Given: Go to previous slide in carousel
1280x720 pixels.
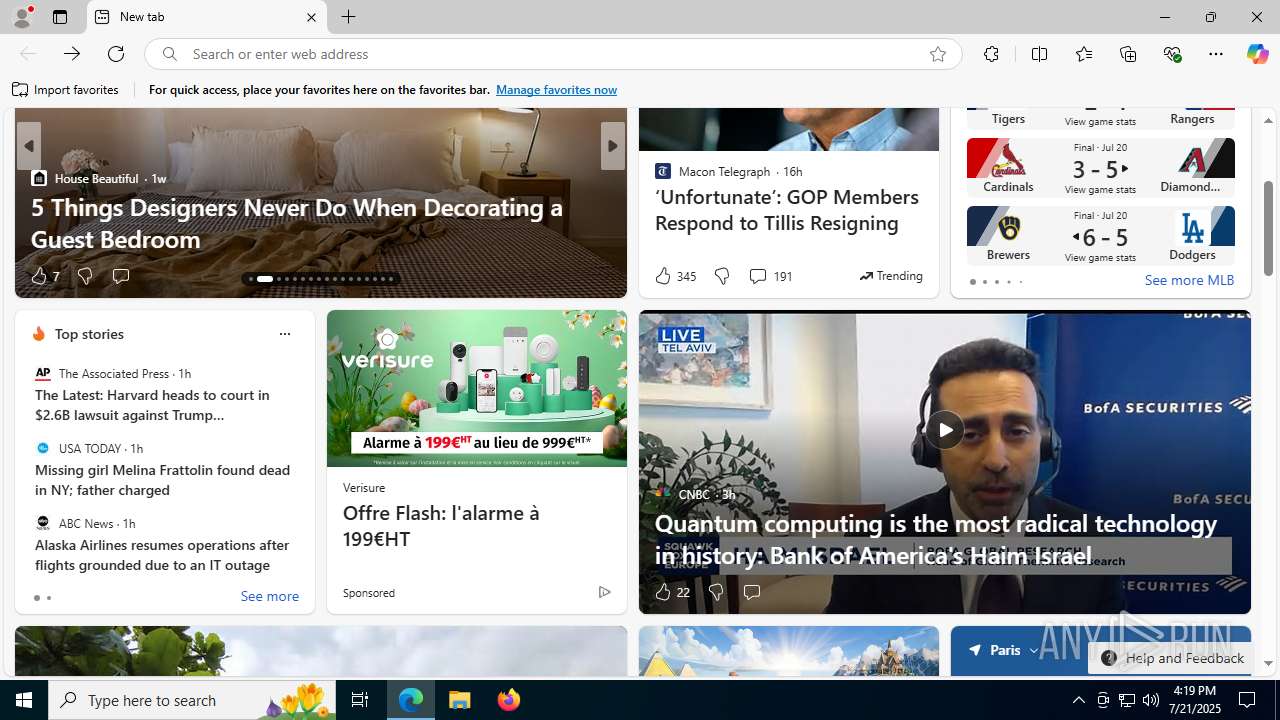Looking at the screenshot, I should pyautogui.click(x=28, y=146).
